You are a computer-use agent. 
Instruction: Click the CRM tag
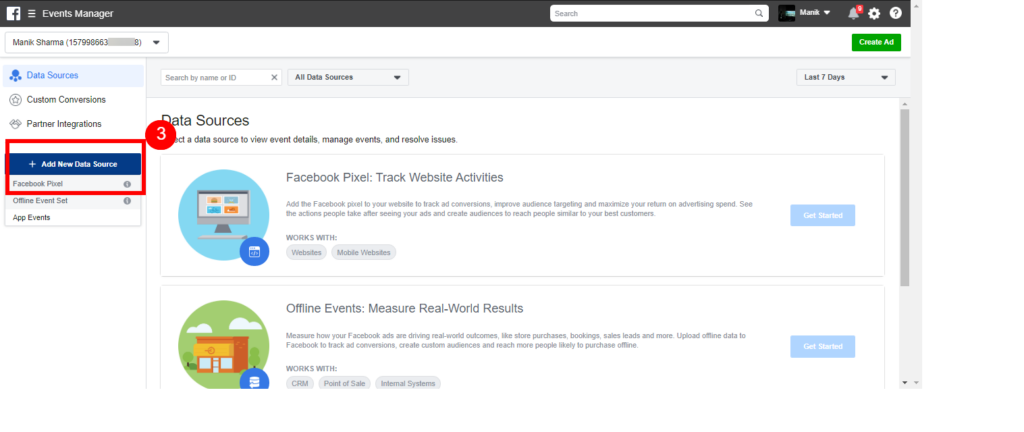[x=300, y=384]
